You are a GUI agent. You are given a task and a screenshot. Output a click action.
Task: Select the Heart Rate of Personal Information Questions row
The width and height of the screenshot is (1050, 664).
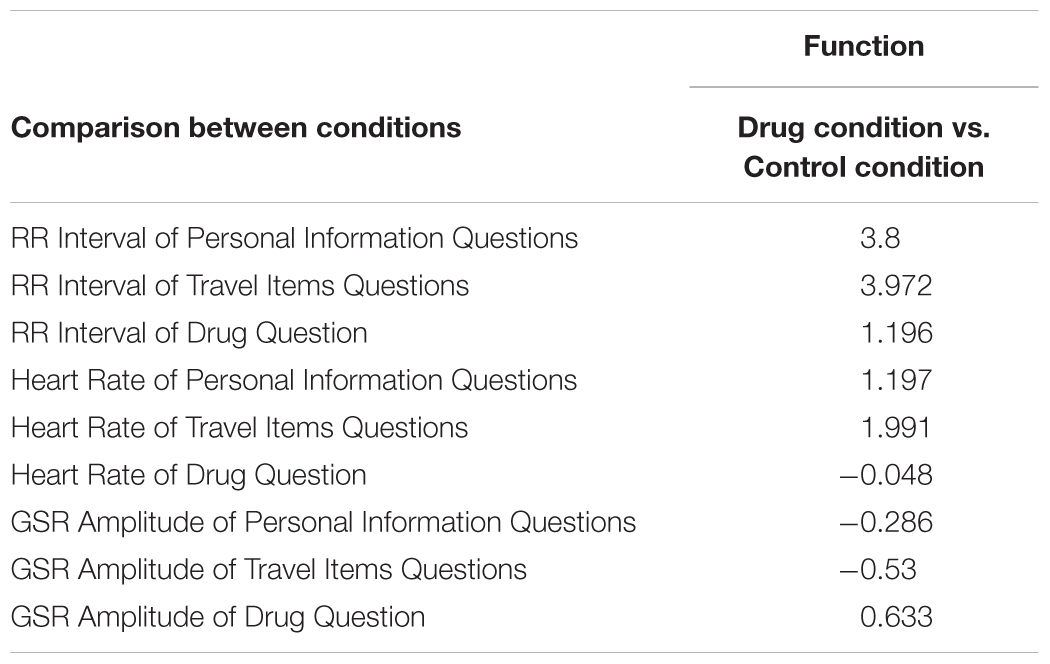click(x=524, y=380)
